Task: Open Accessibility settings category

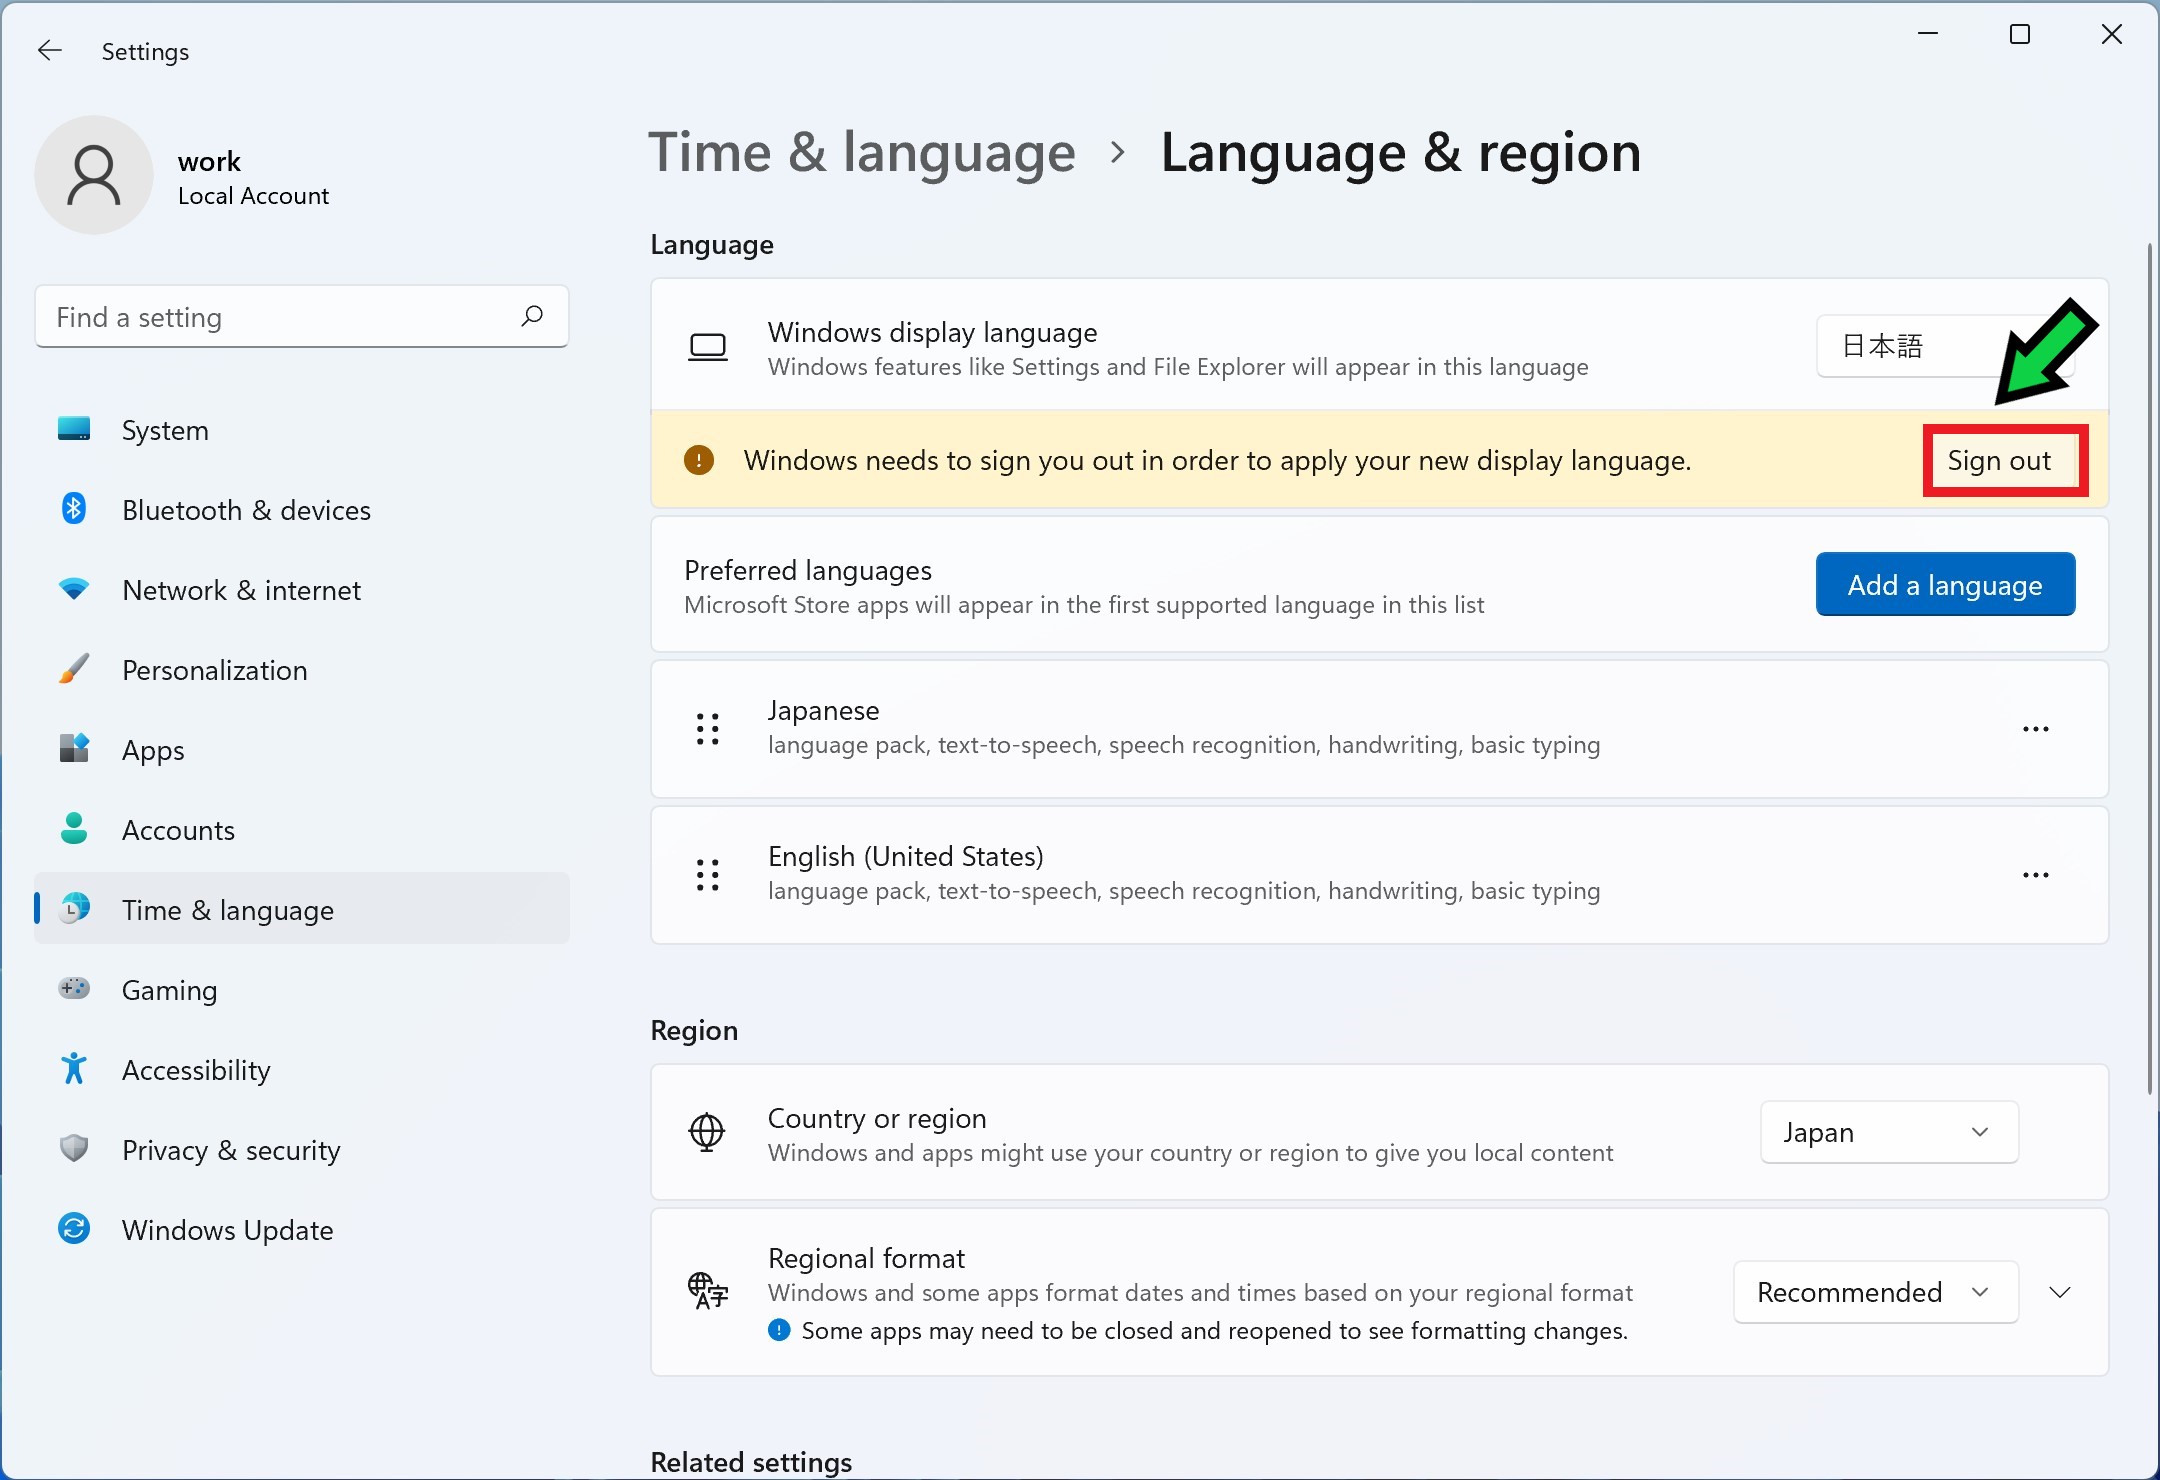Action: [302, 1070]
